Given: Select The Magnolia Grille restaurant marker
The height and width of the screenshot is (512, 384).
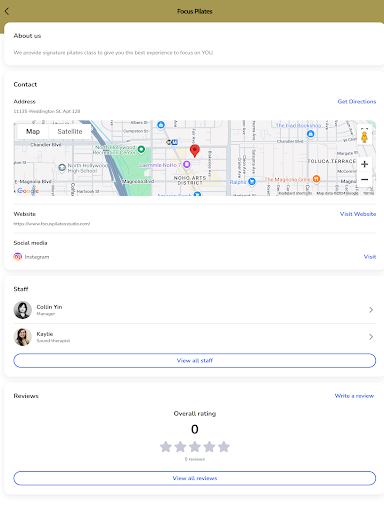Looking at the screenshot, I should pyautogui.click(x=316, y=179).
